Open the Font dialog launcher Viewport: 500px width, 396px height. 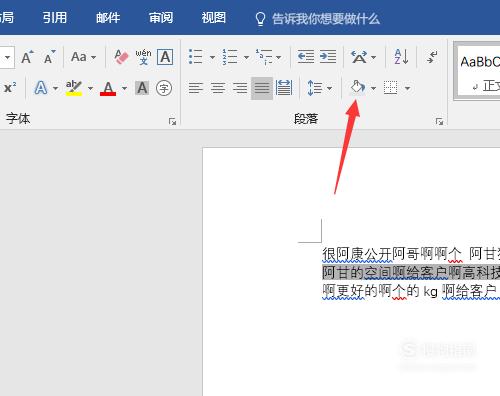(172, 122)
